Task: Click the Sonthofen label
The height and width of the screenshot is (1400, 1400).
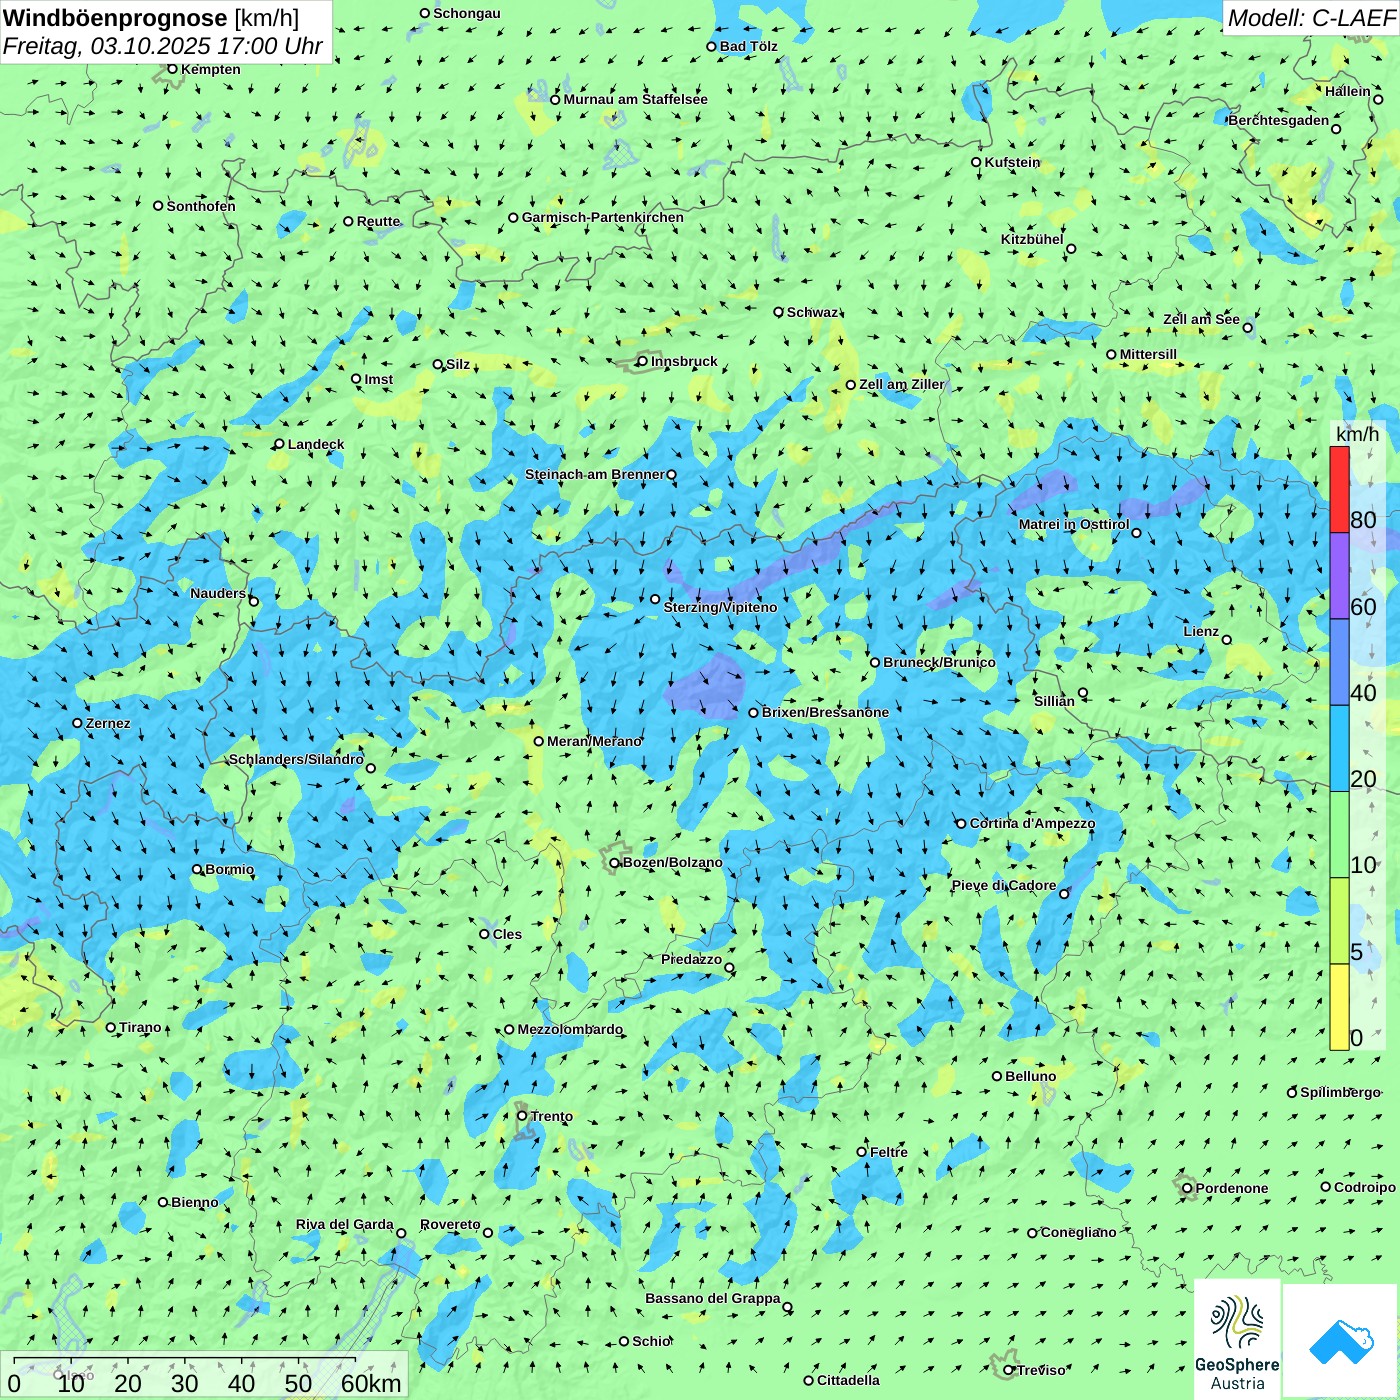Action: (x=201, y=206)
